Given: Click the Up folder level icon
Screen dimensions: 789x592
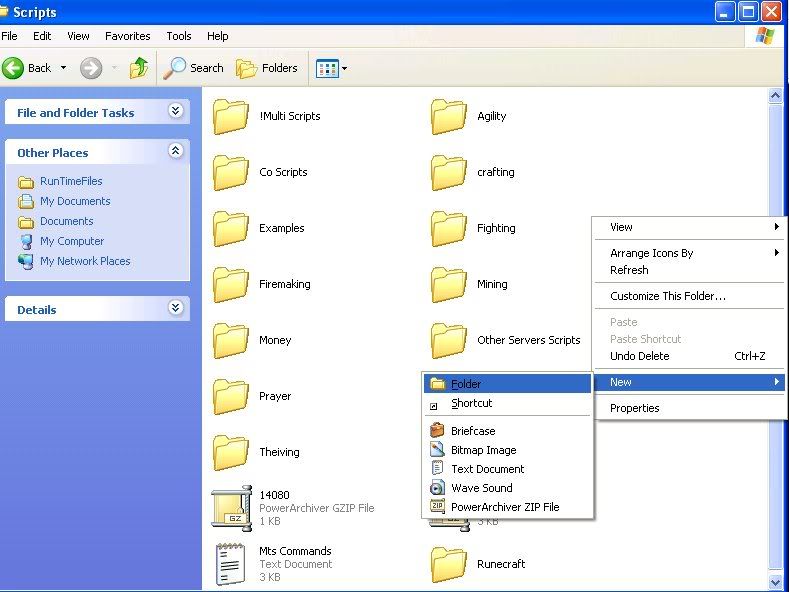Looking at the screenshot, I should point(139,68).
